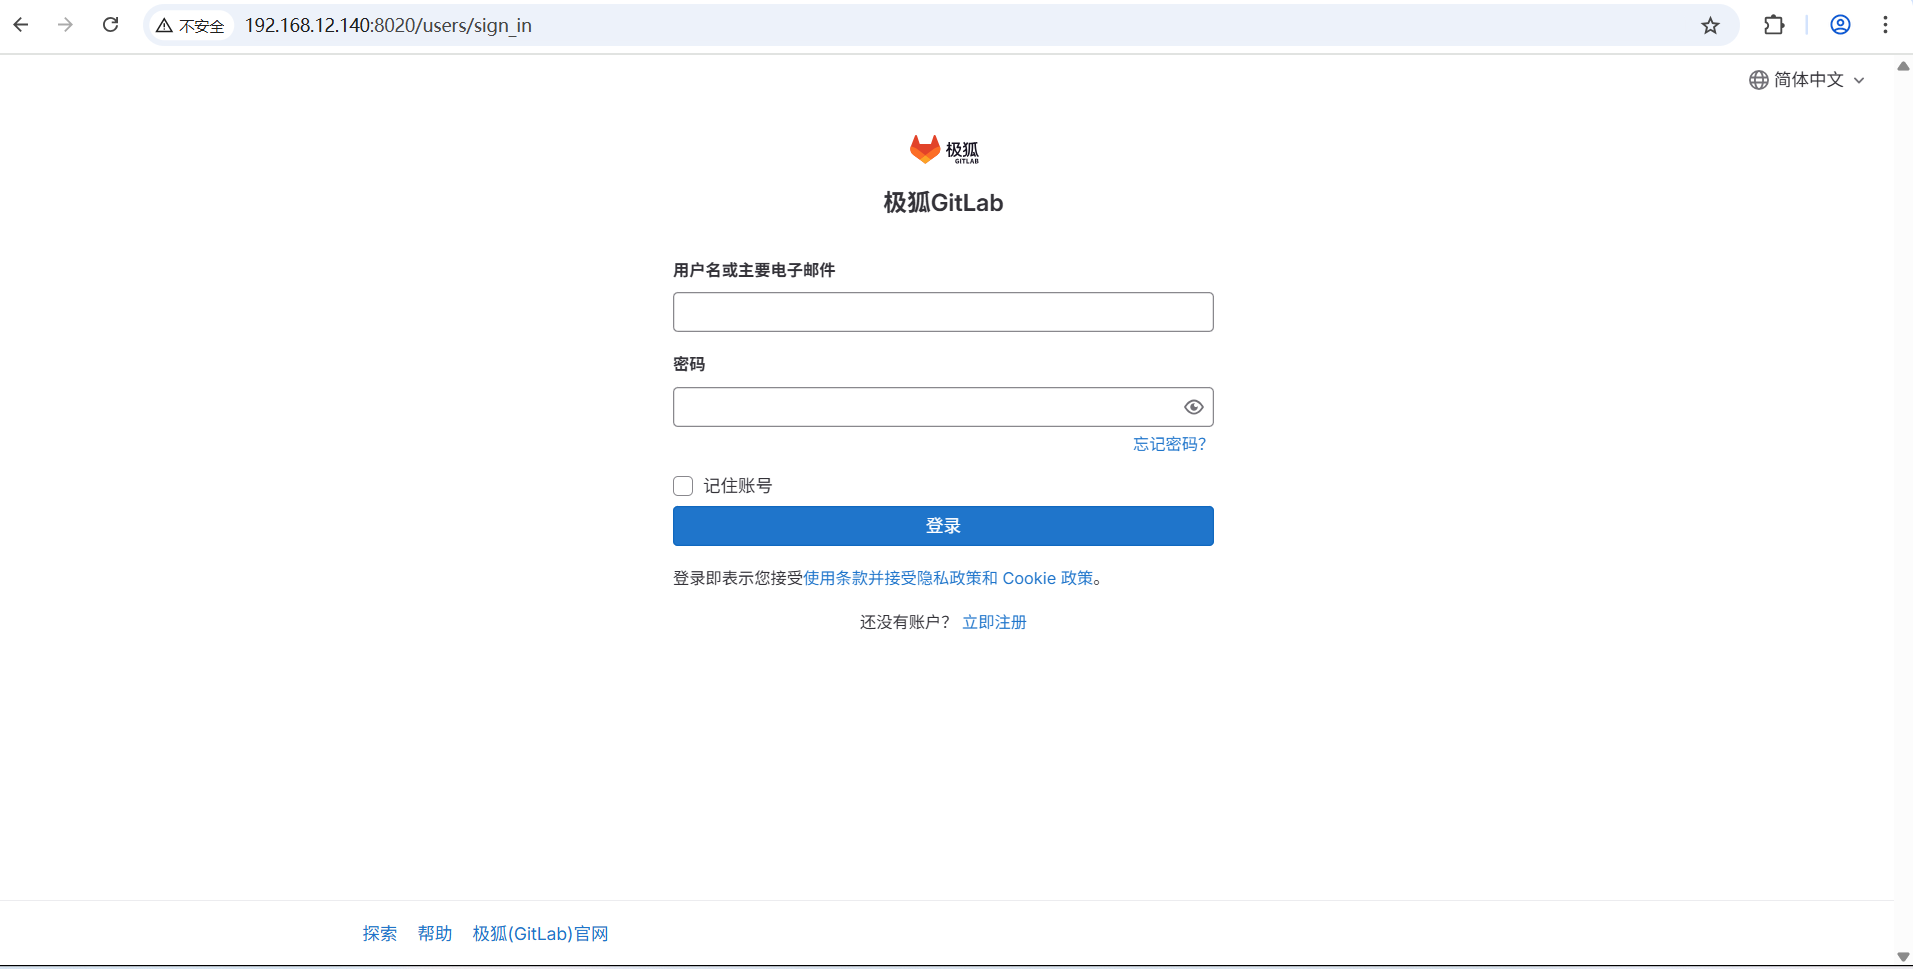Screen dimensions: 1913x969
Task: Focus the 用户名或主要电子邮件 input field
Action: click(943, 312)
